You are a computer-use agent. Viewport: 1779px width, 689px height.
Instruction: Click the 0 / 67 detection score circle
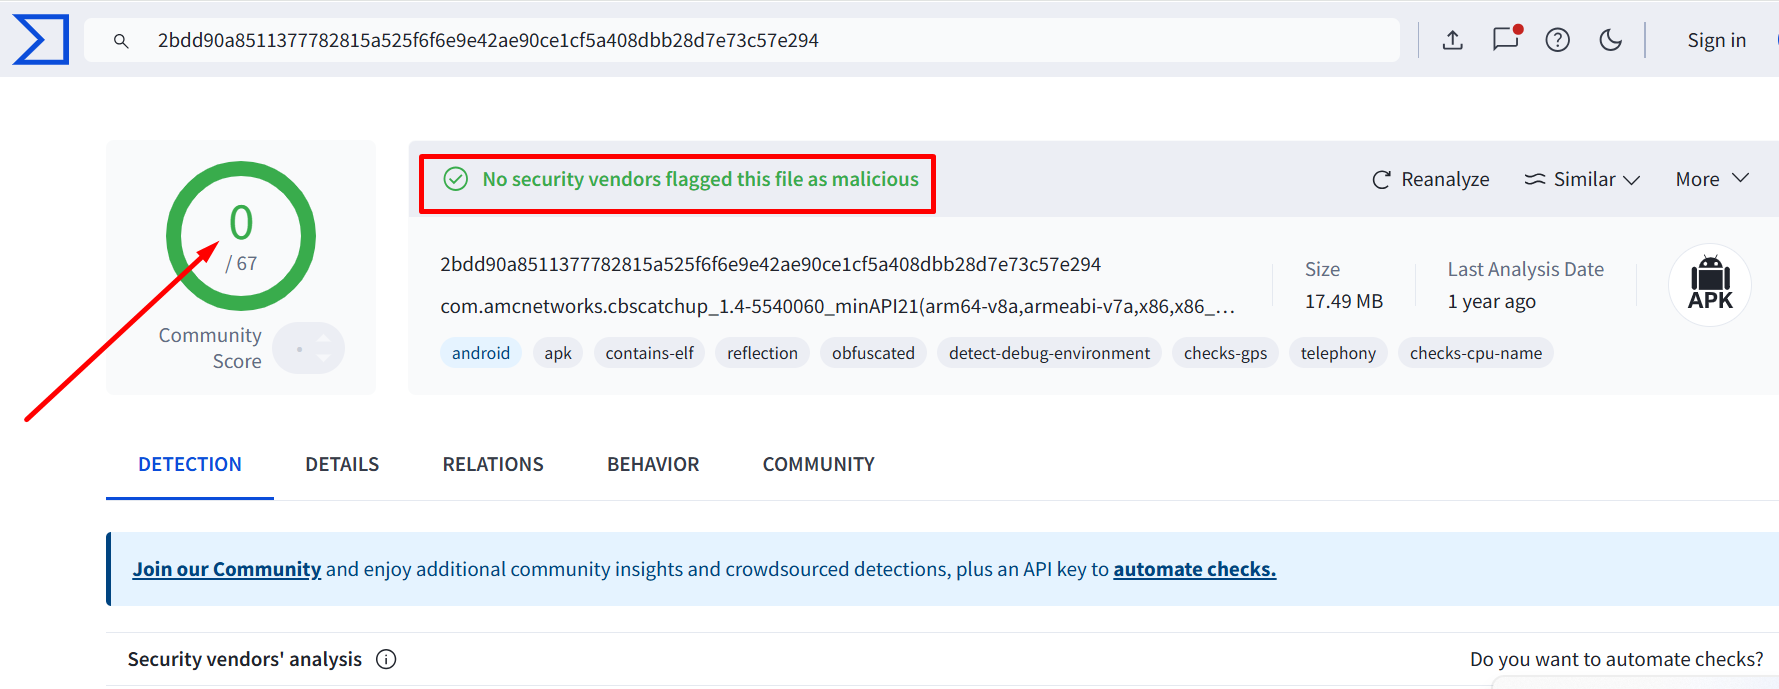[241, 236]
